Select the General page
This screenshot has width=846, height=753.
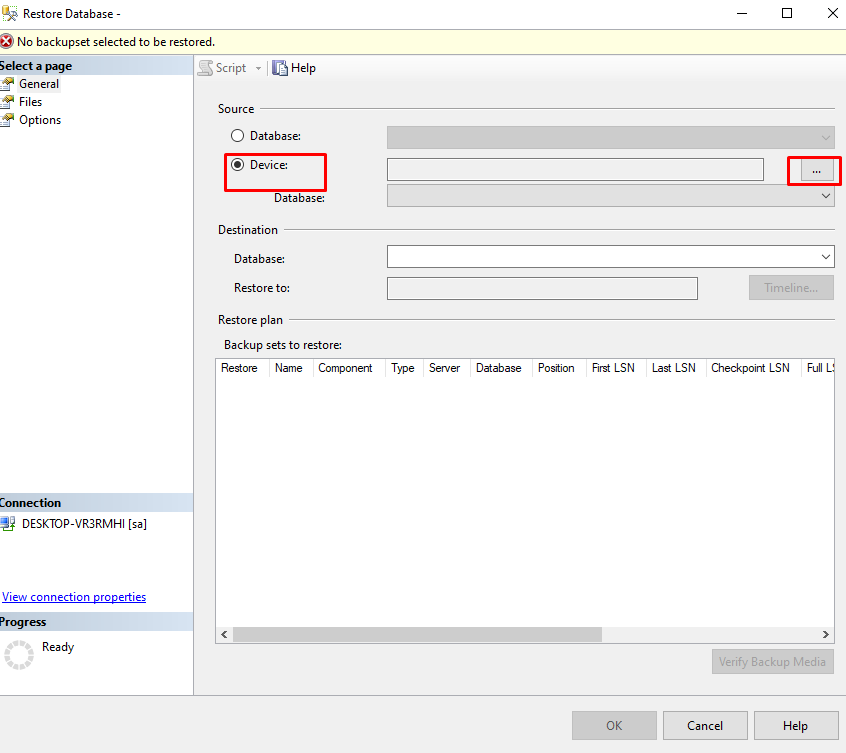pyautogui.click(x=39, y=84)
